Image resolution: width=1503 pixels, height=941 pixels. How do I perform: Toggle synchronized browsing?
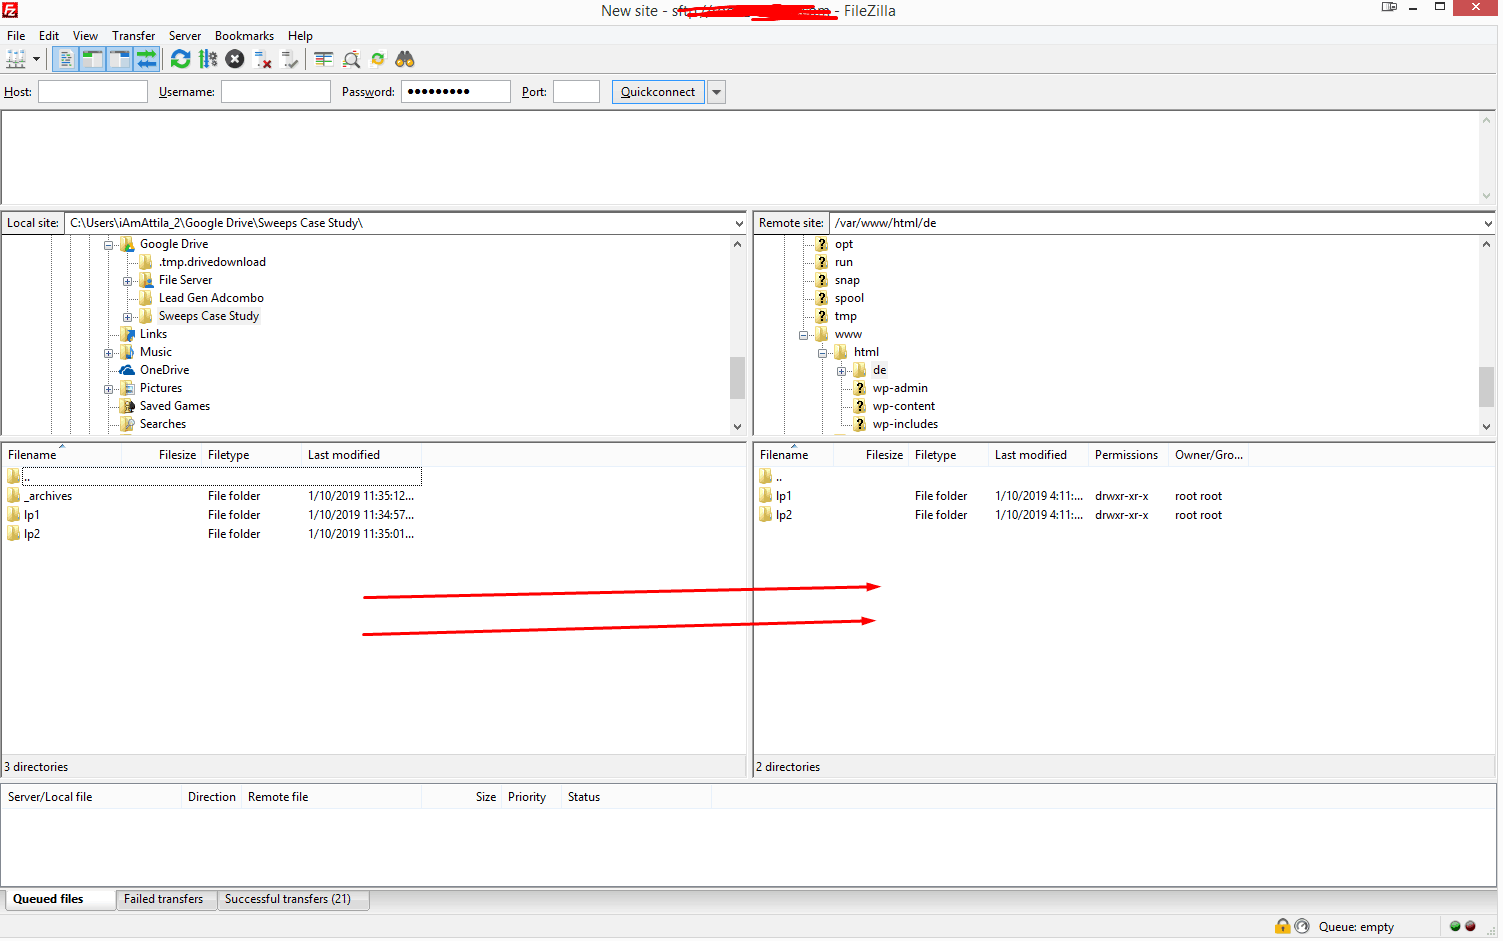coord(378,59)
